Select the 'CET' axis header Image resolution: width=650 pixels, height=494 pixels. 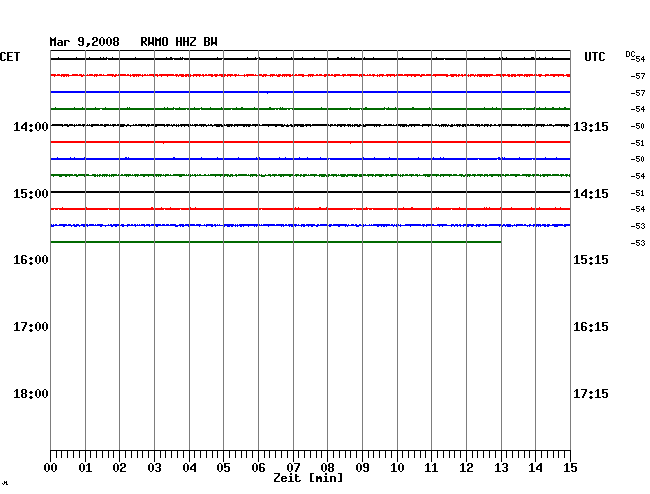click(x=10, y=57)
